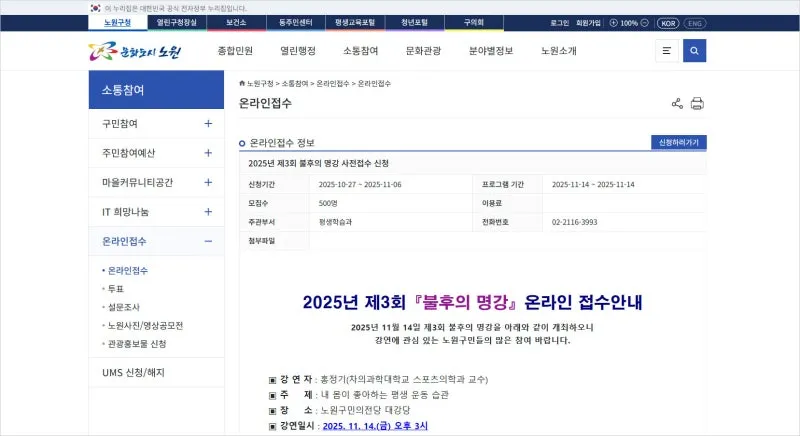
Task: Open the 종합민원 main menu
Action: (236, 51)
